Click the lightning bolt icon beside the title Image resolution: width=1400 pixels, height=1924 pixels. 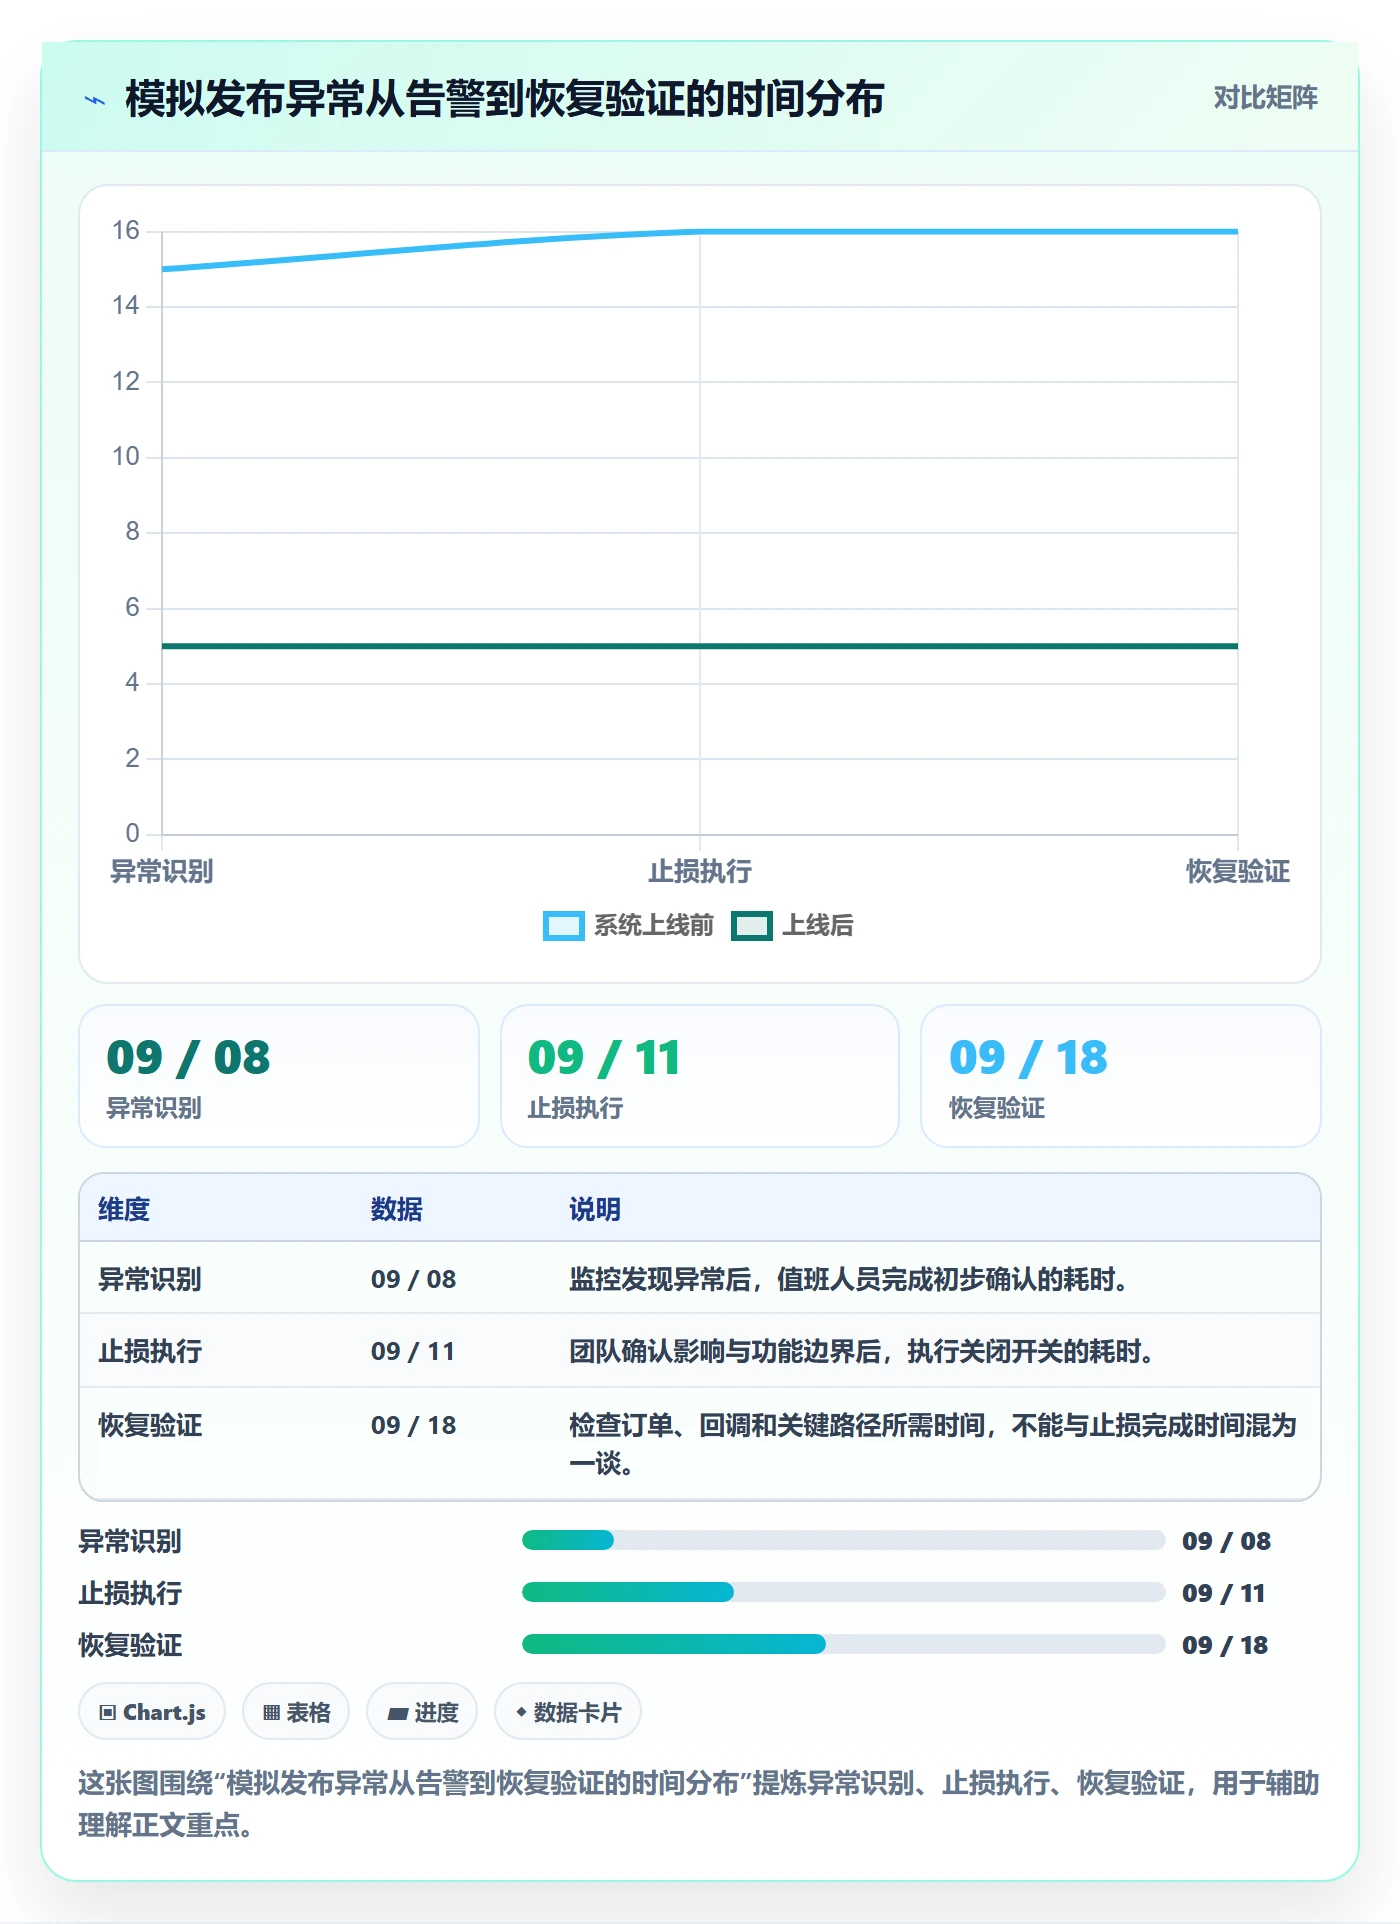tap(95, 100)
